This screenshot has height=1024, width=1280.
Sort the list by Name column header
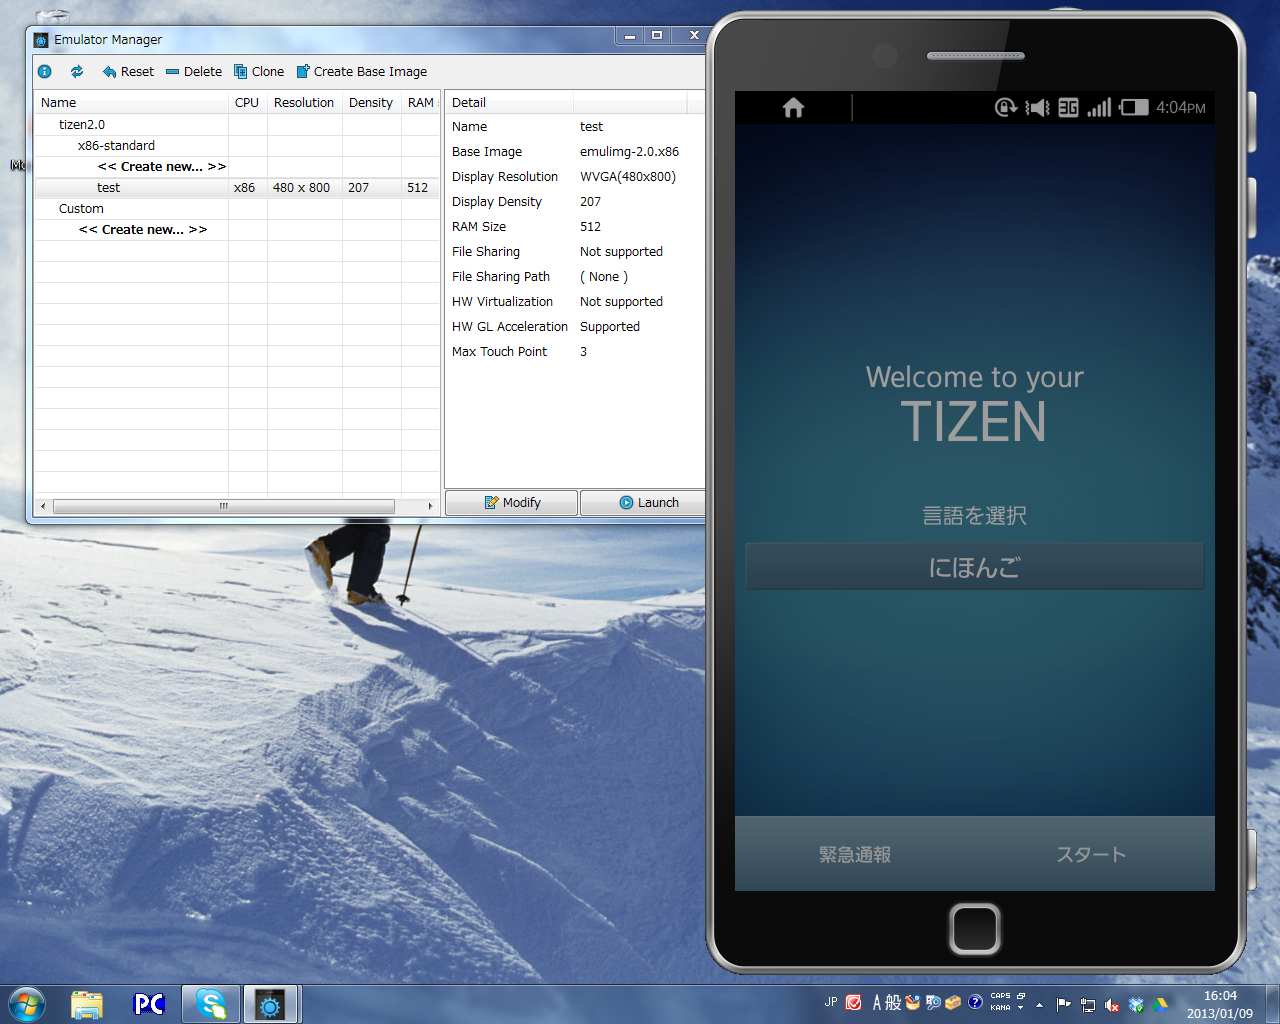pyautogui.click(x=131, y=102)
